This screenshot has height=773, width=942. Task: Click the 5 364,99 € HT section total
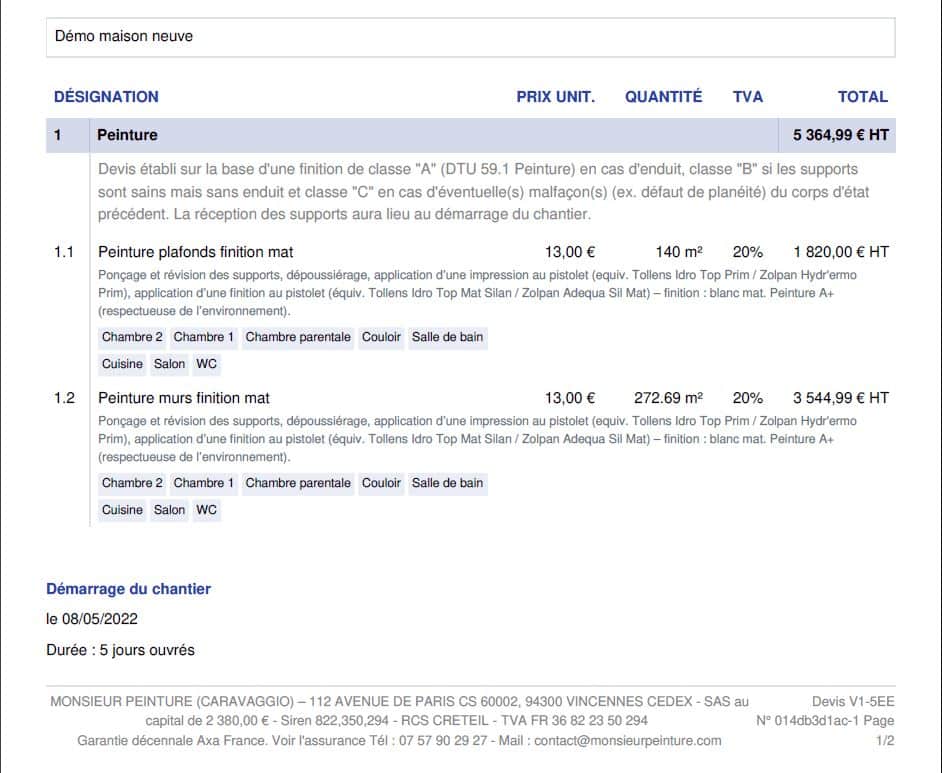840,135
